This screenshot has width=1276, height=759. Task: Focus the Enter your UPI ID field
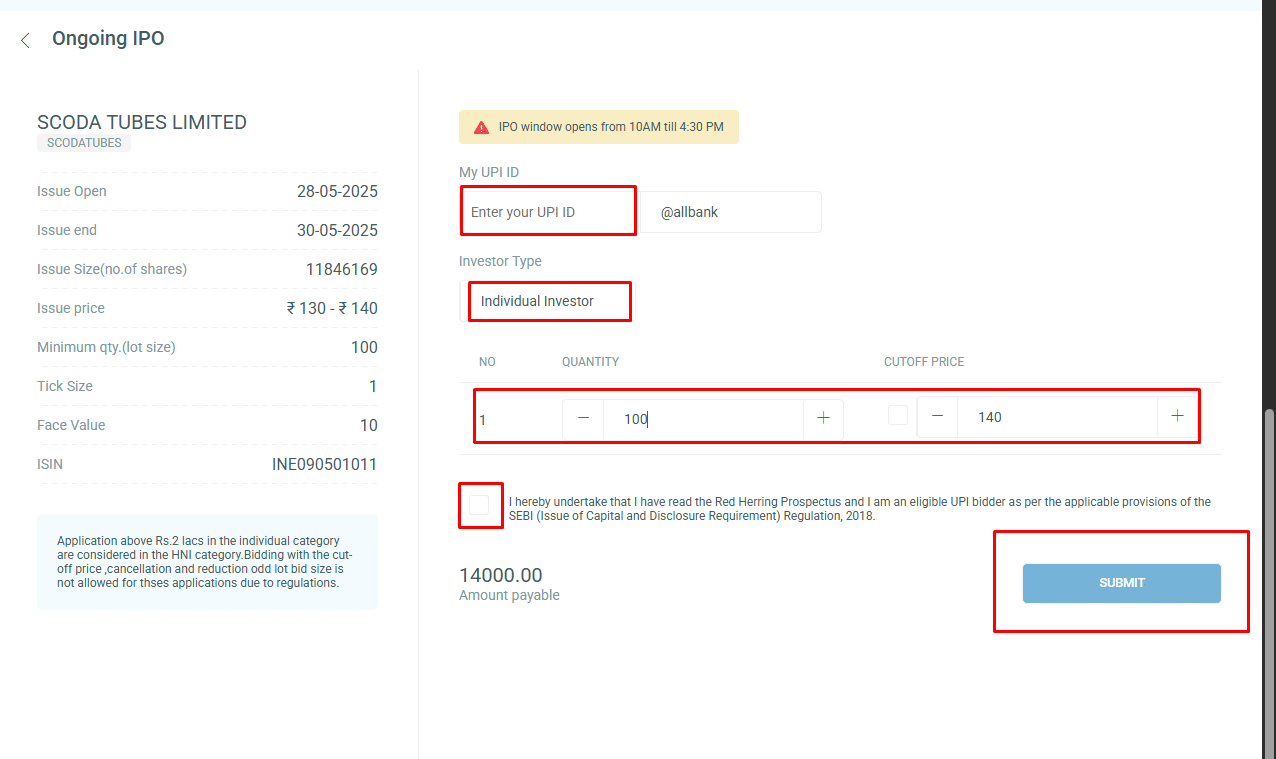pyautogui.click(x=549, y=212)
